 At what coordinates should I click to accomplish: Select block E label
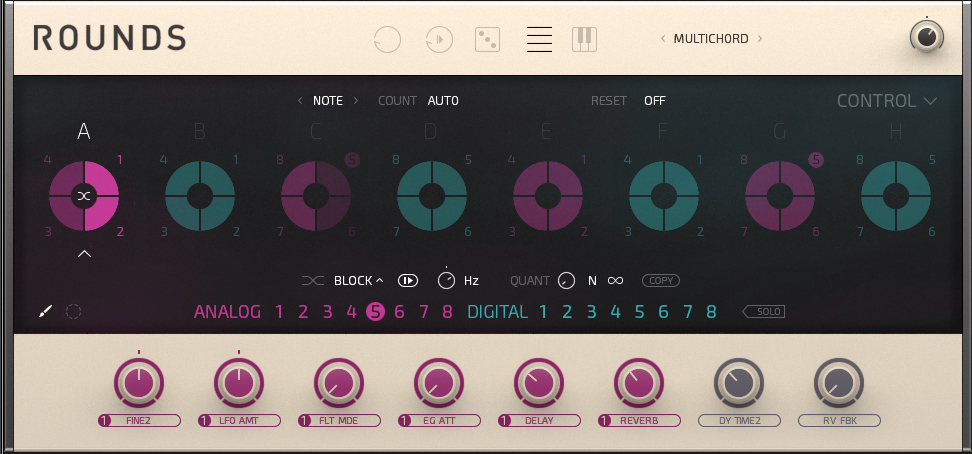coord(547,131)
